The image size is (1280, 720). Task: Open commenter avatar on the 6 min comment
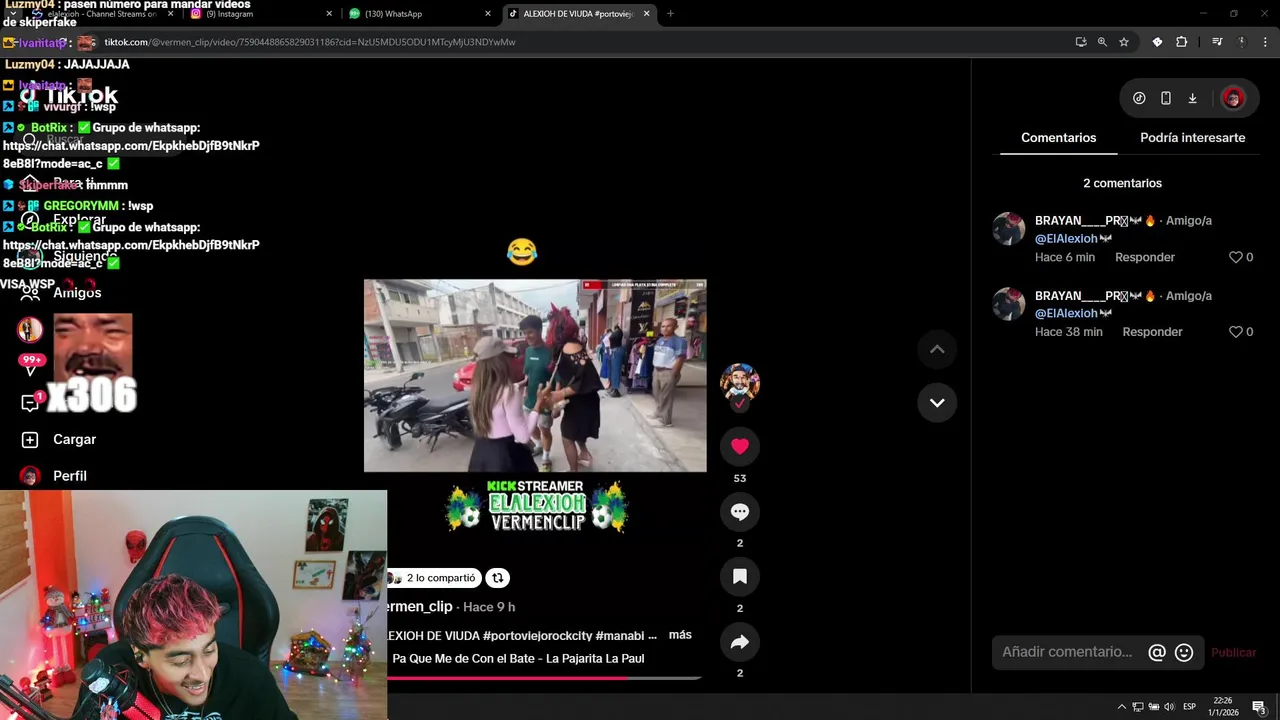1008,229
